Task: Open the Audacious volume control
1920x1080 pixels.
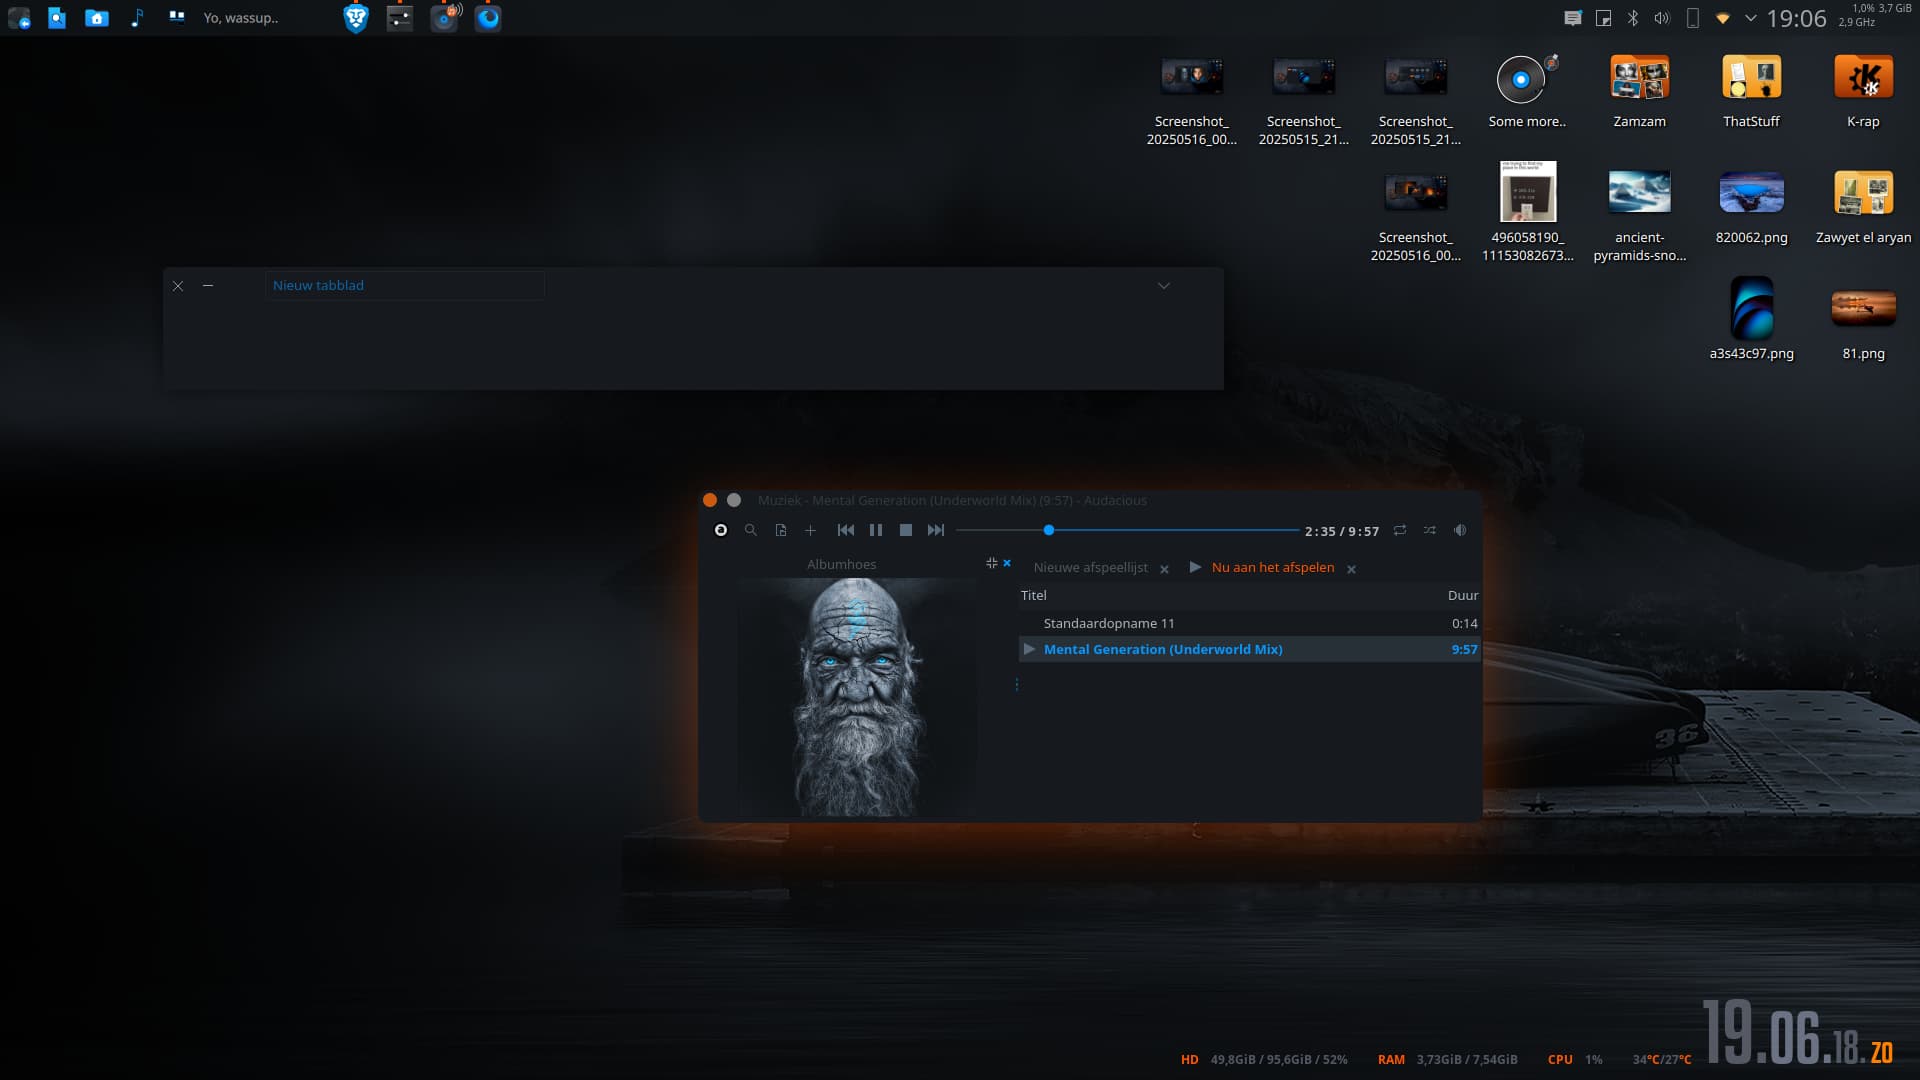Action: click(1460, 530)
